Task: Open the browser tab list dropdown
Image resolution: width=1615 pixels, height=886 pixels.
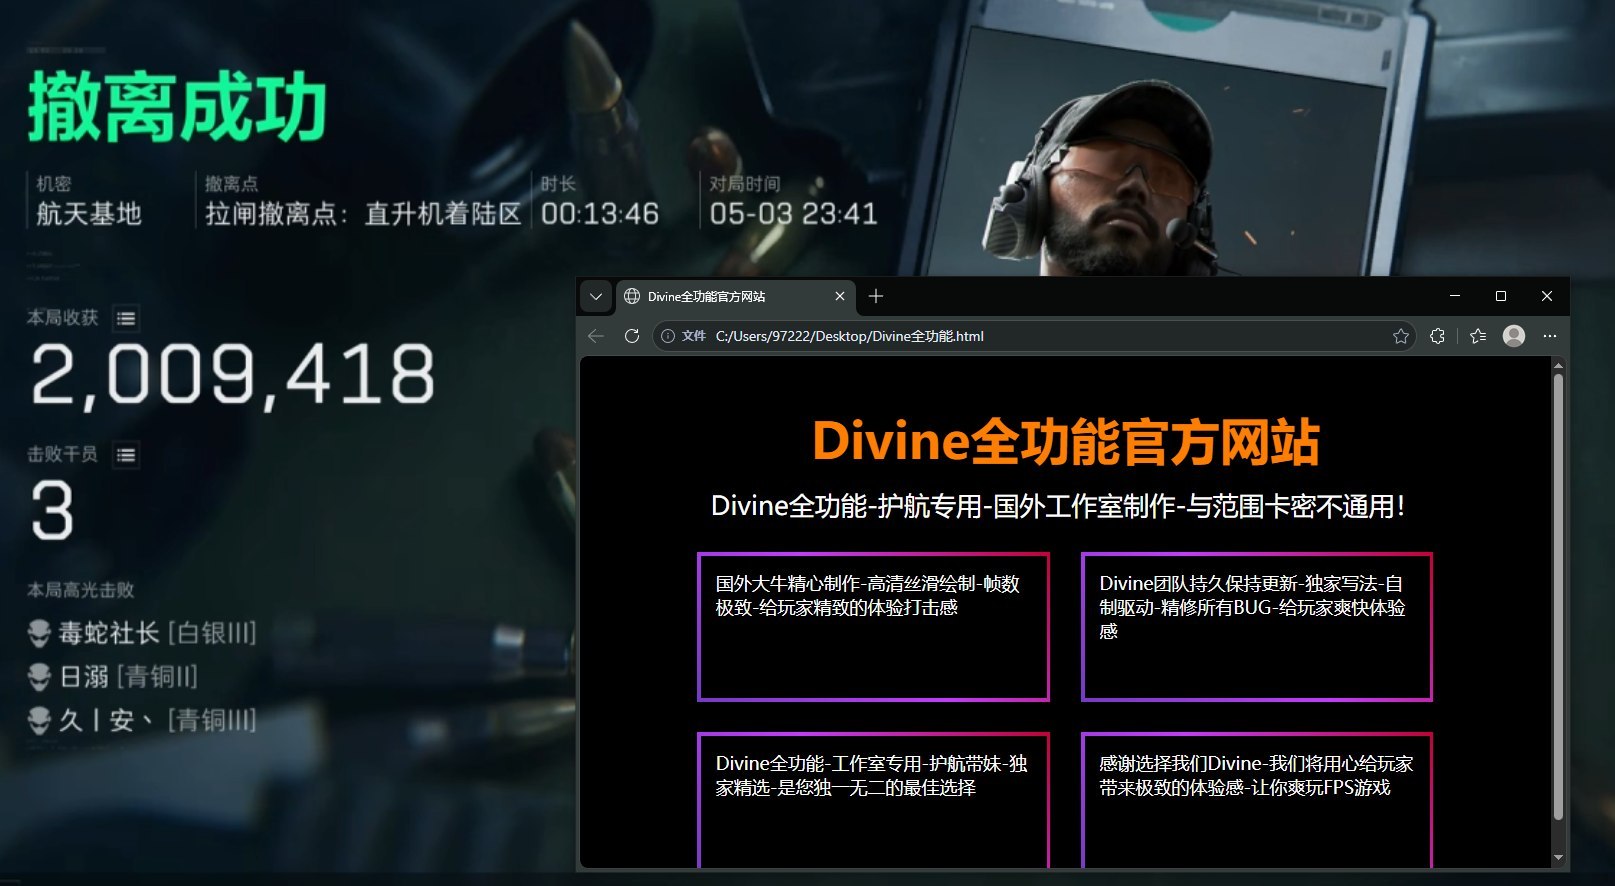Action: (x=596, y=297)
